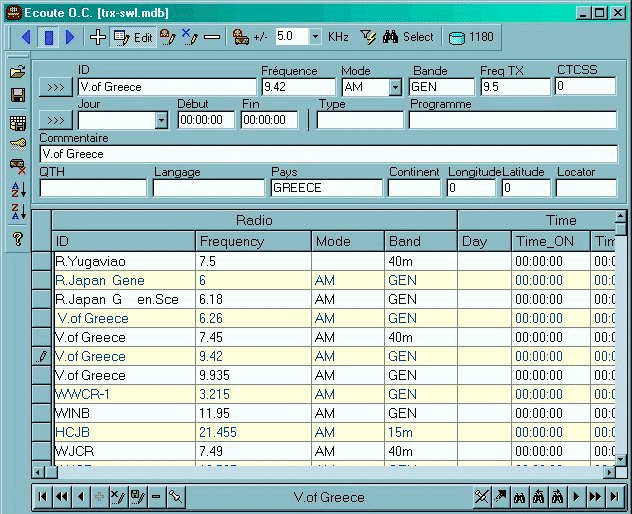This screenshot has height=514, width=632.
Task: Select the R.Yugaviao row ID cell
Action: point(124,261)
